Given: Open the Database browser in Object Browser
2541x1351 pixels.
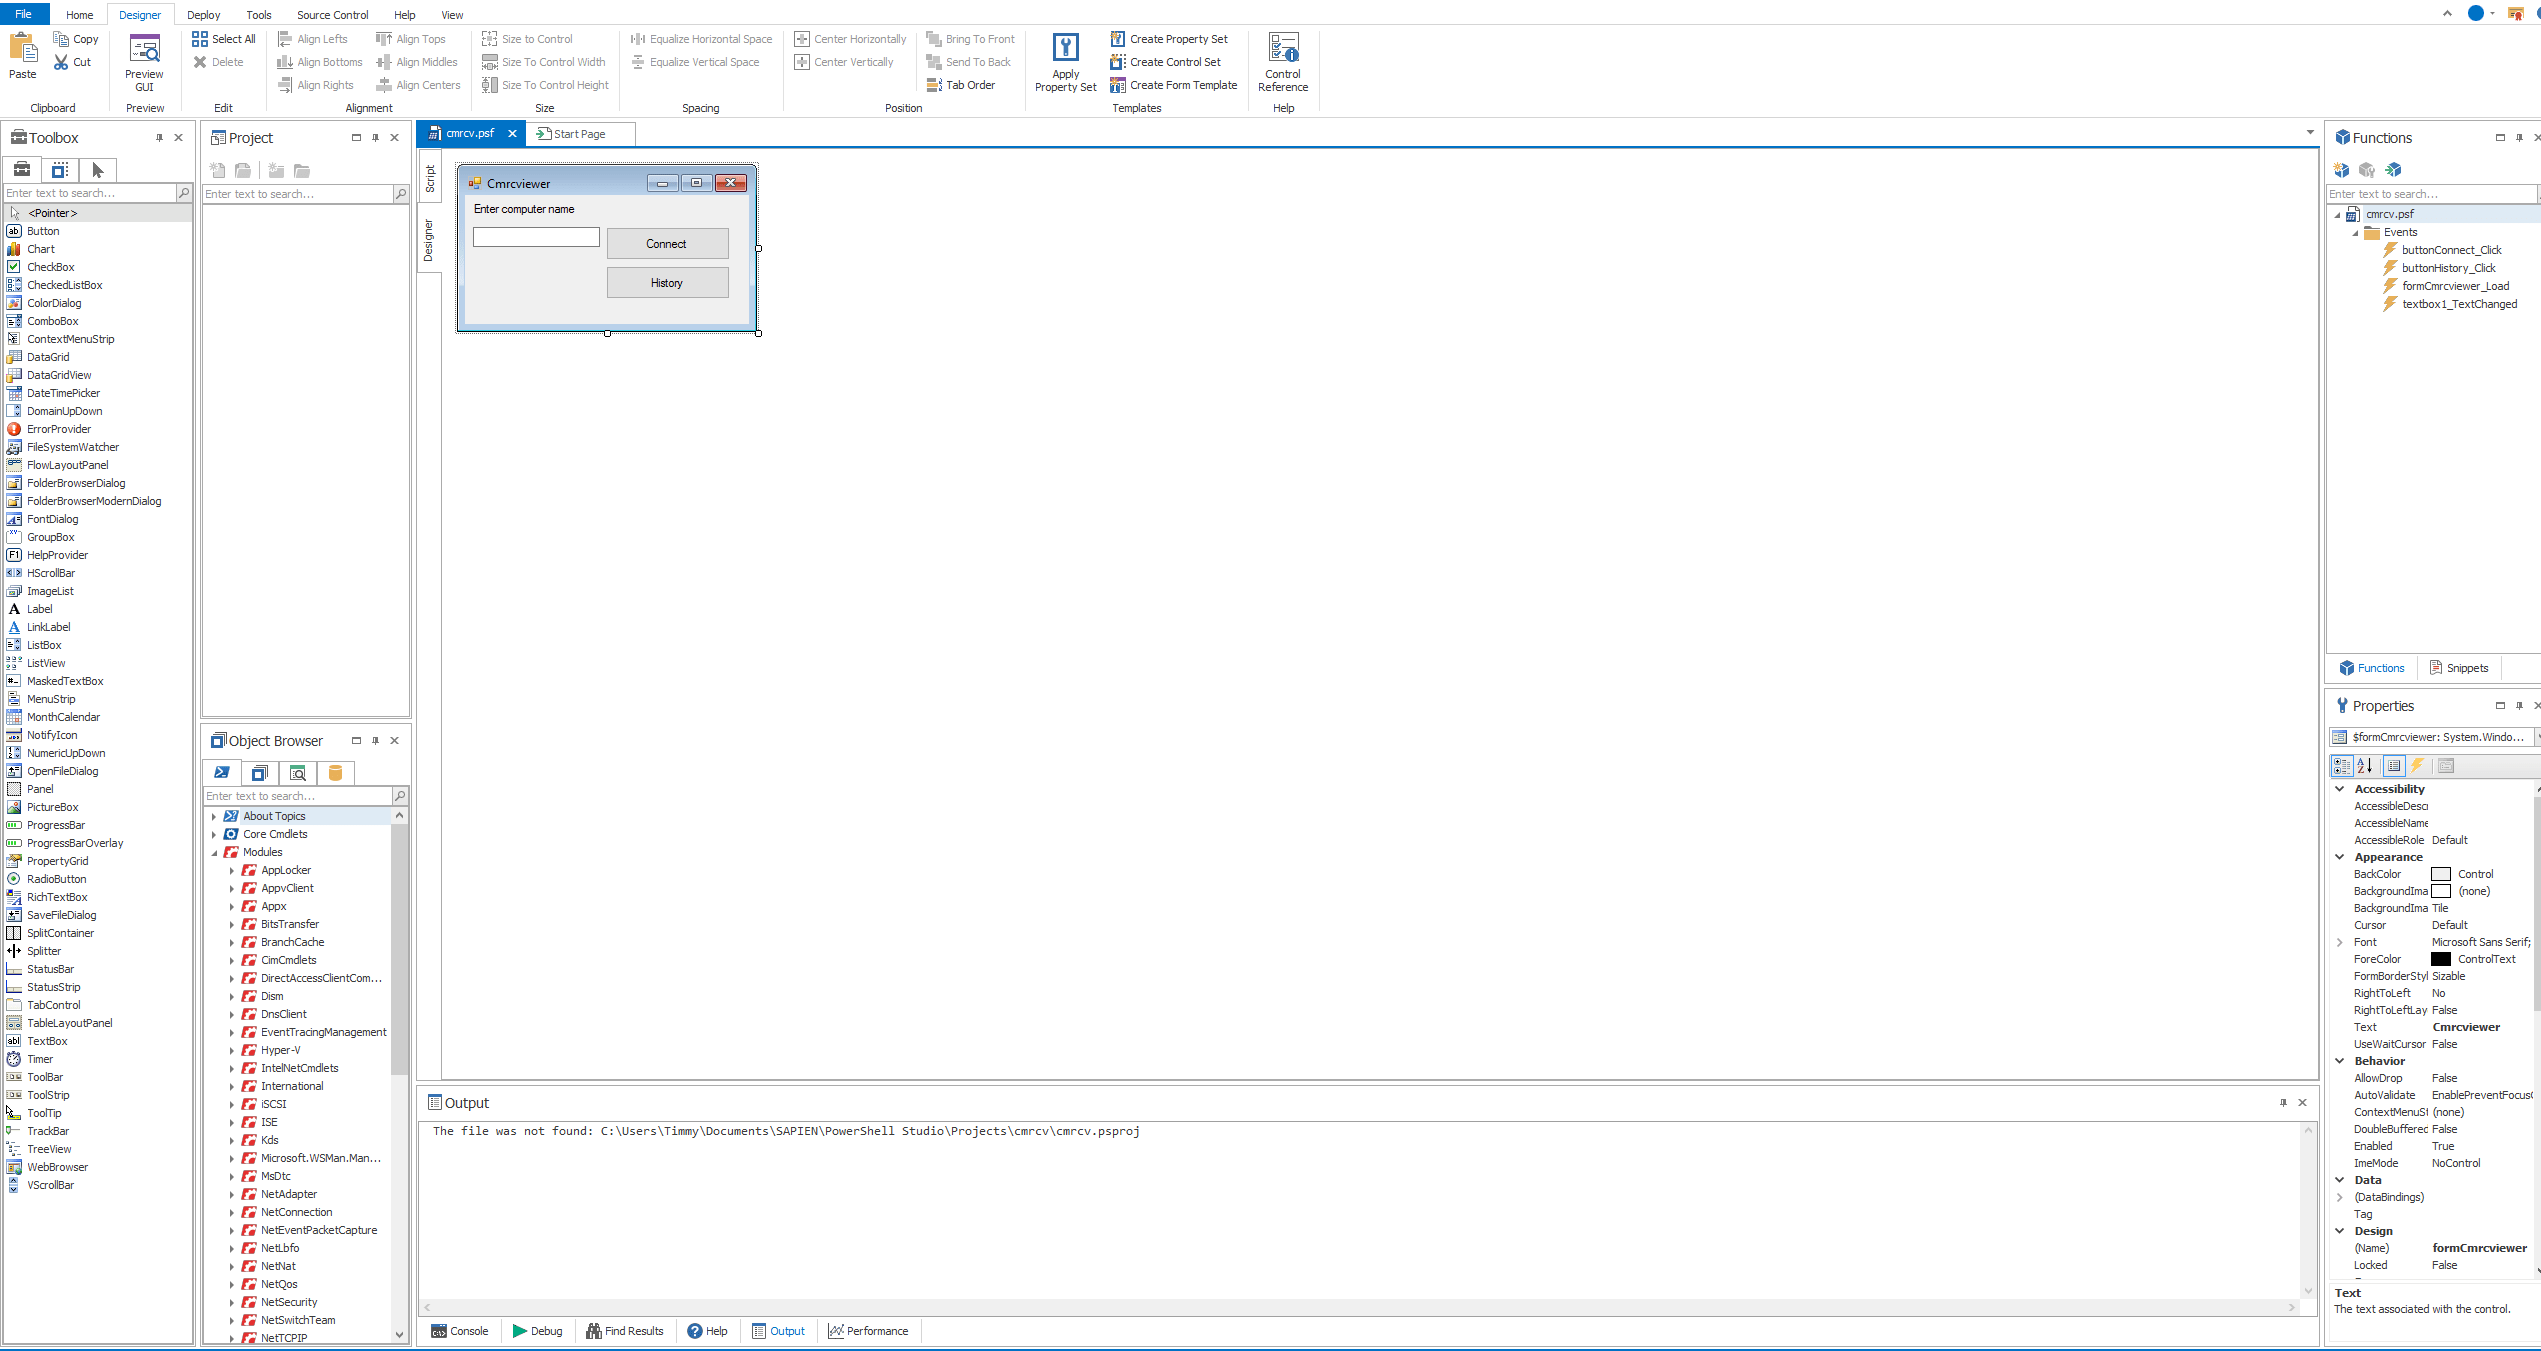Looking at the screenshot, I should (335, 773).
